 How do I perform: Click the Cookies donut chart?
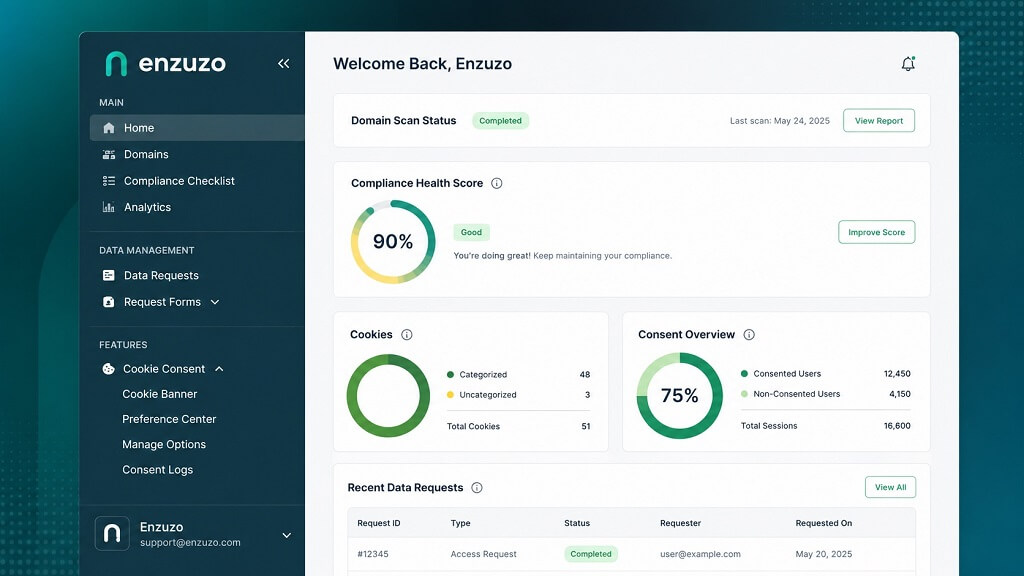pos(388,396)
